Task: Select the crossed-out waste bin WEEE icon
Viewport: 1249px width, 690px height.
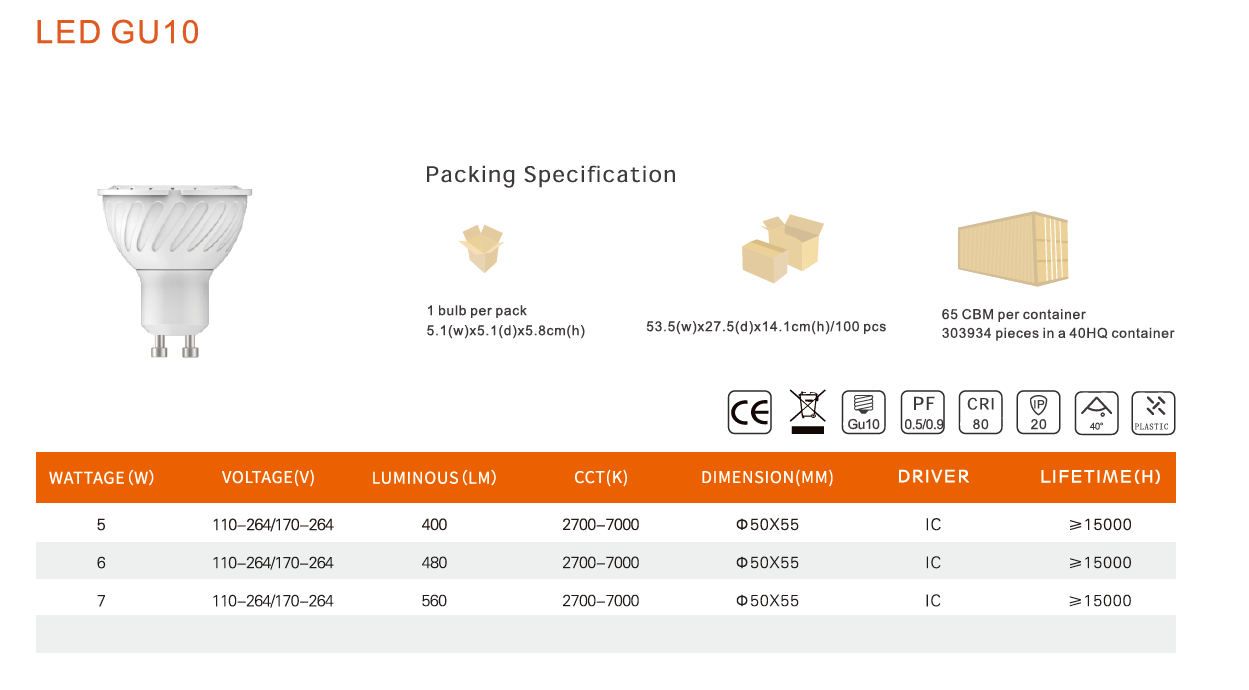Action: coord(807,412)
